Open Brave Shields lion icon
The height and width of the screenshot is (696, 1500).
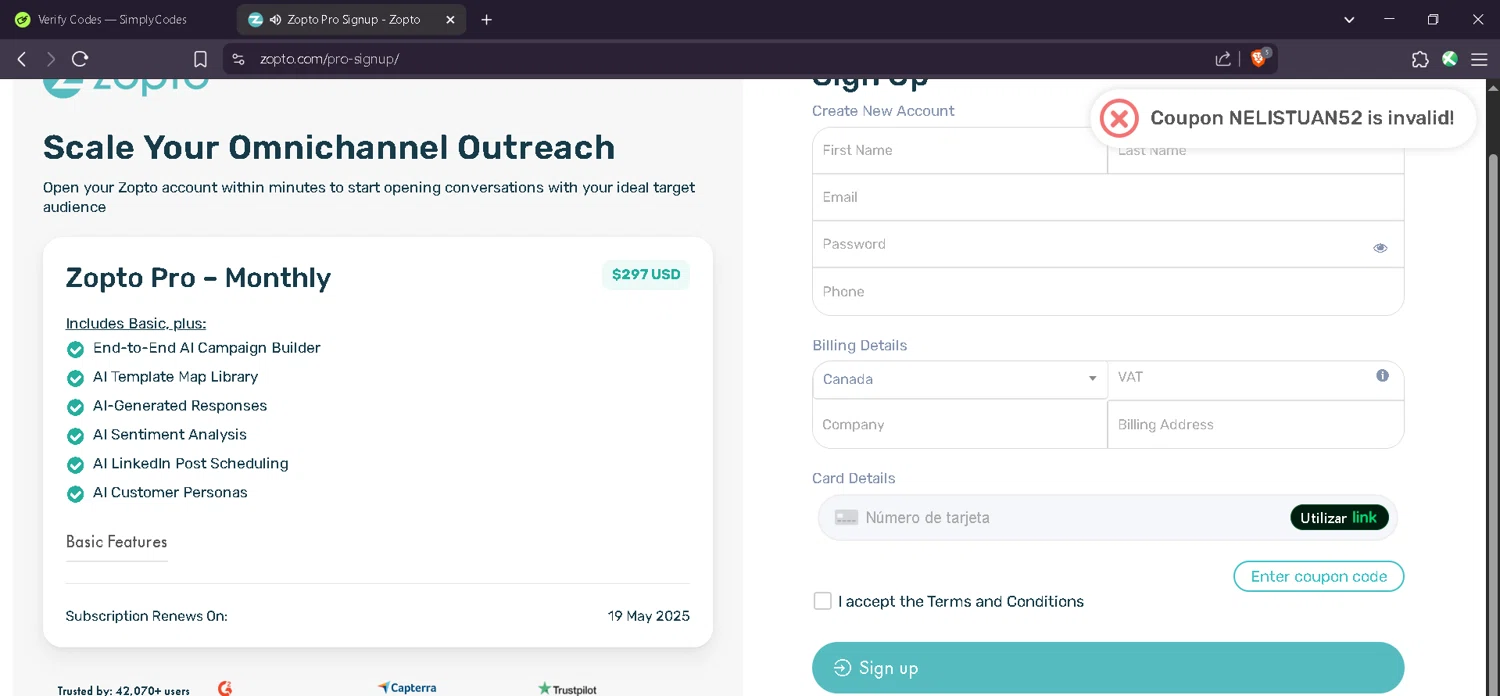coord(1259,59)
